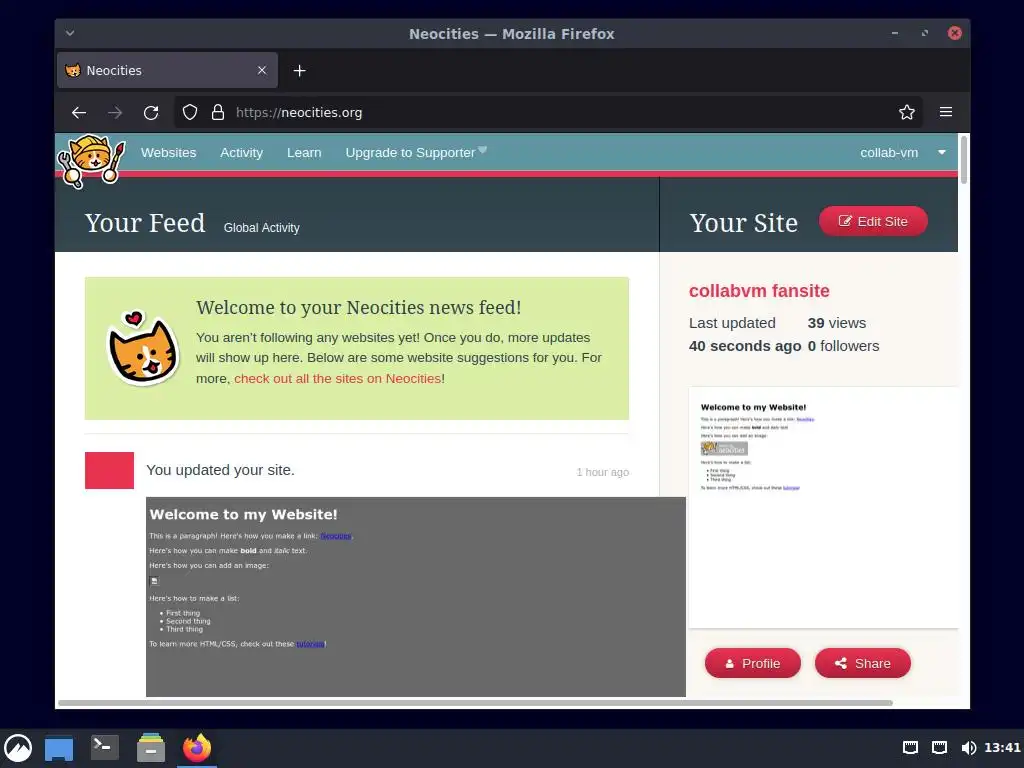
Task: Click the Share button
Action: pos(863,664)
